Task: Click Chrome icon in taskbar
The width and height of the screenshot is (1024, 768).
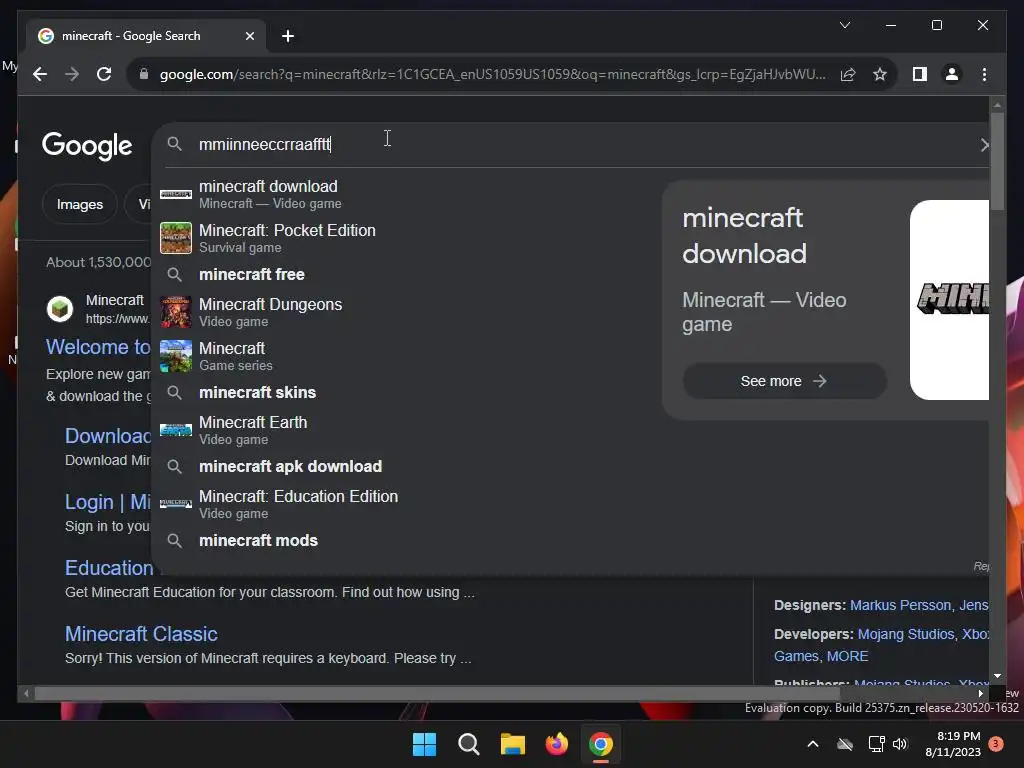Action: click(601, 744)
